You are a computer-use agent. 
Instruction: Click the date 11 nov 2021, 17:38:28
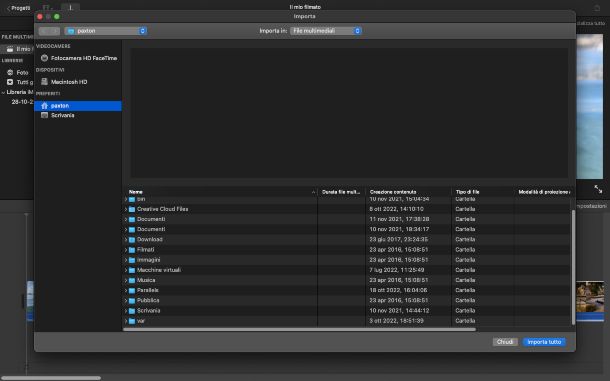tap(399, 219)
